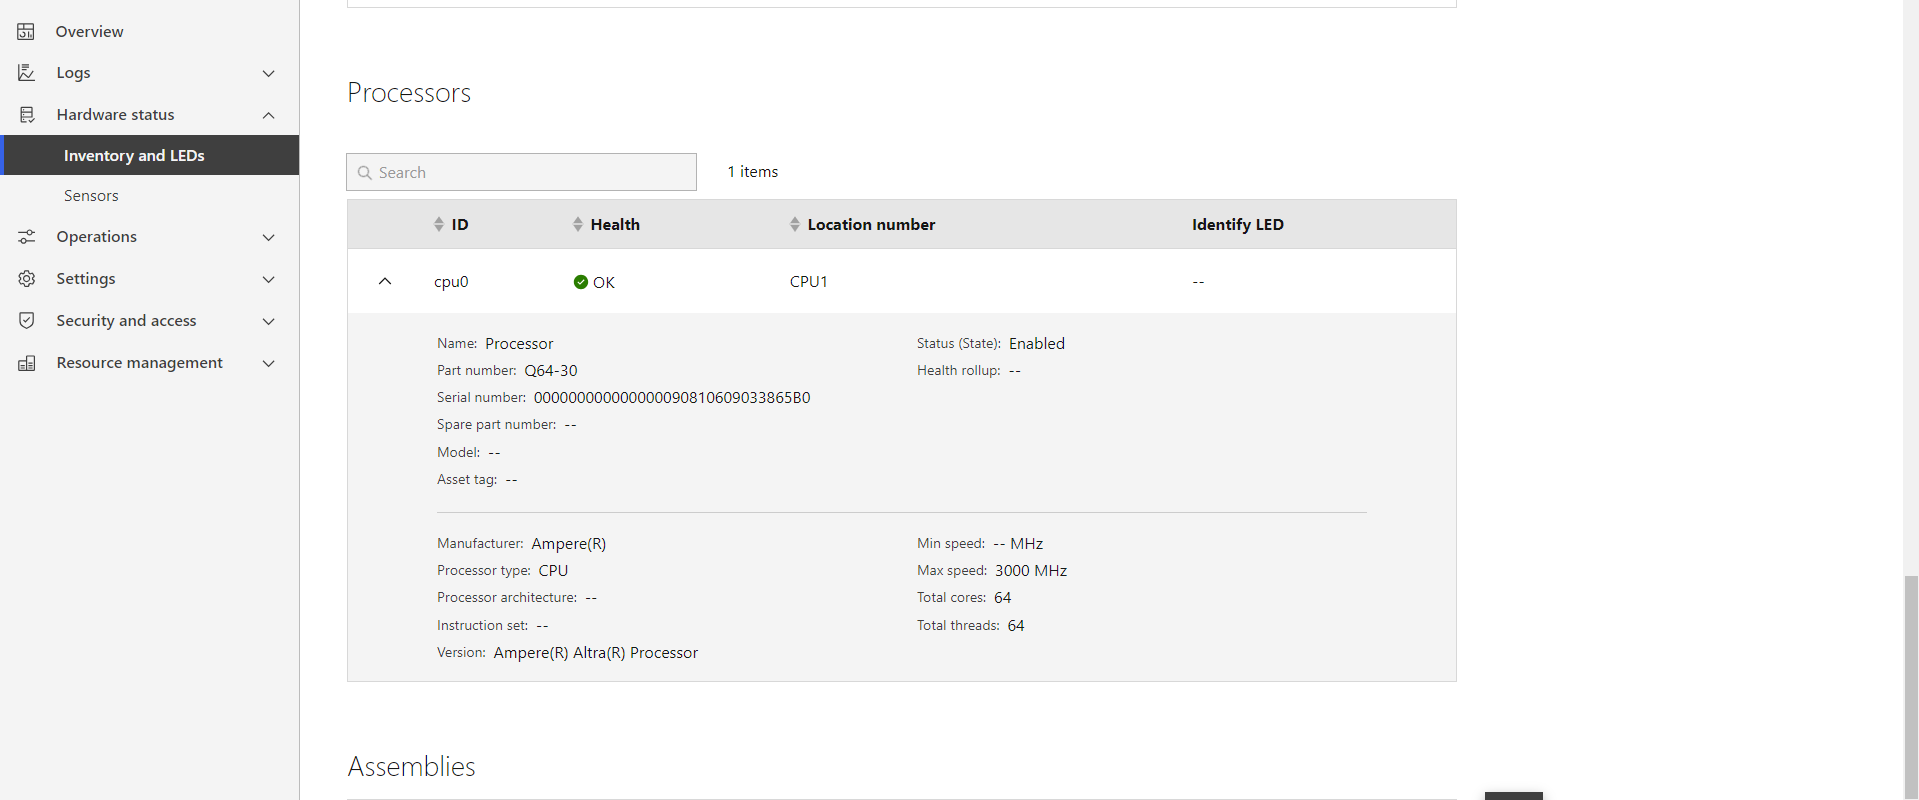
Task: Click the cpu0 ID cell
Action: [451, 282]
